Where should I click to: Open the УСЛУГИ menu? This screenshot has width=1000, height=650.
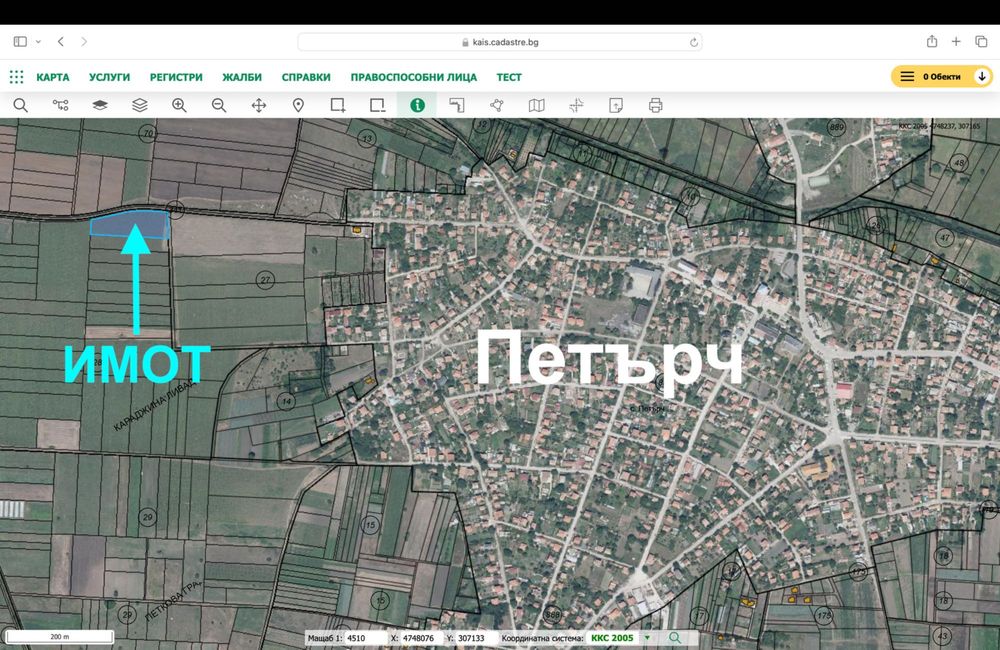(x=110, y=77)
